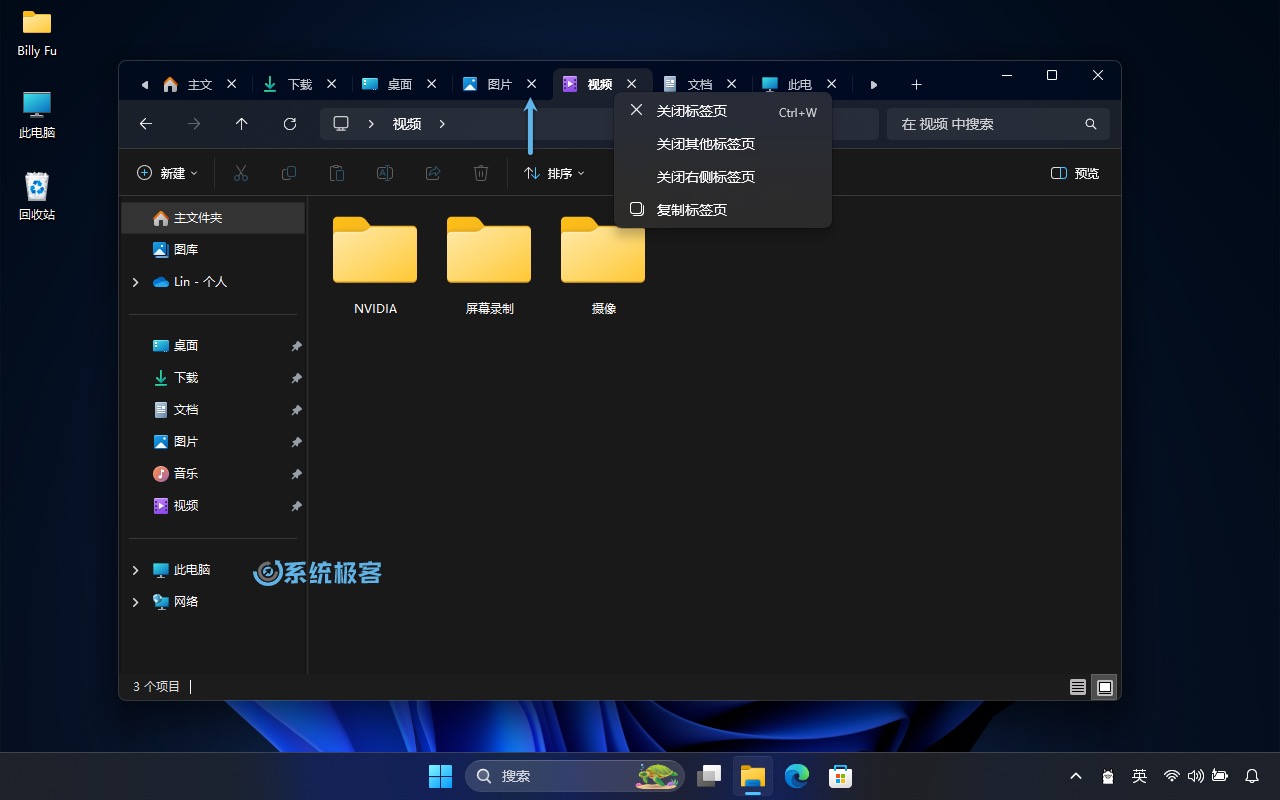Select 主文件夹 in the sidebar

213,218
